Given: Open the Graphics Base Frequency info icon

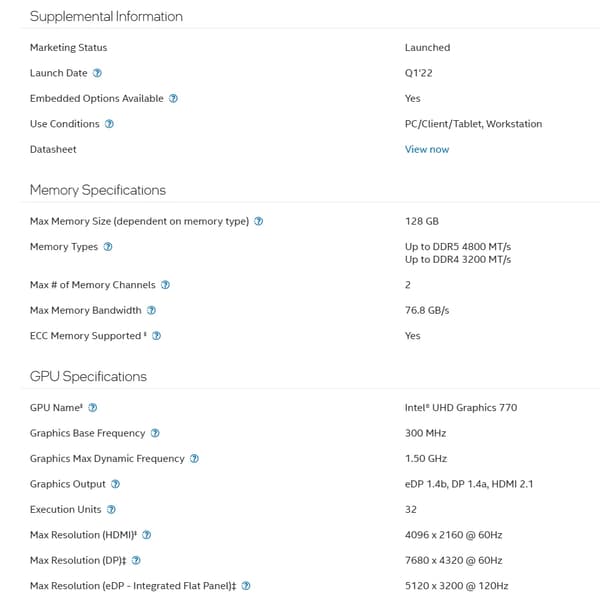Looking at the screenshot, I should click(155, 433).
